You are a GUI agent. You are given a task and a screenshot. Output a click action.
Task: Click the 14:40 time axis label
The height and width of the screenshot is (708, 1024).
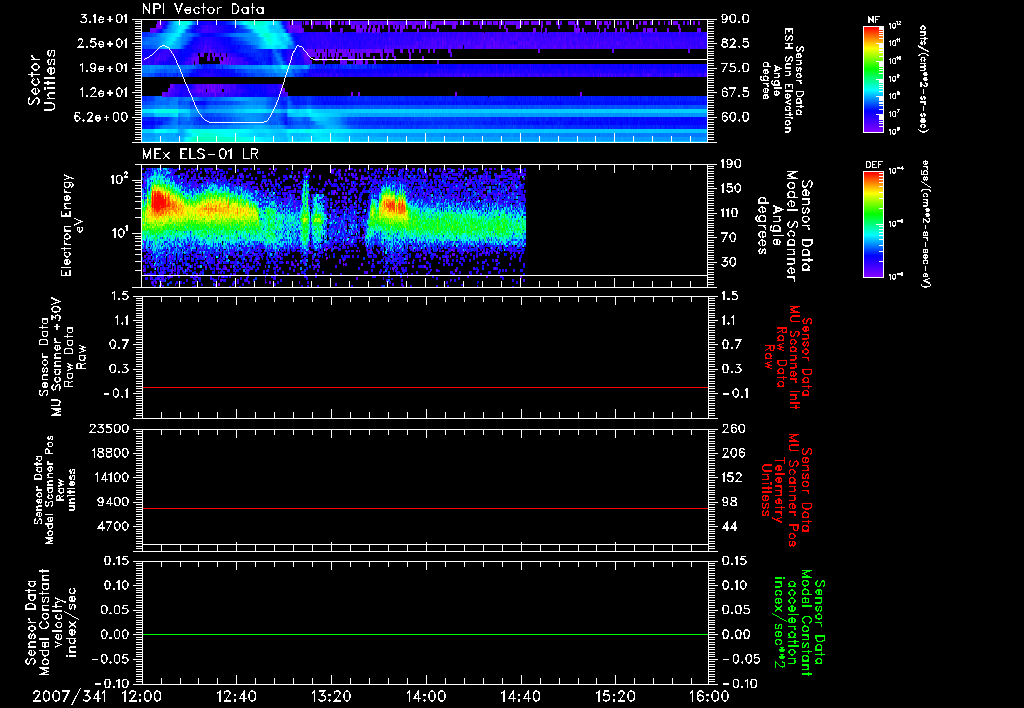point(520,696)
